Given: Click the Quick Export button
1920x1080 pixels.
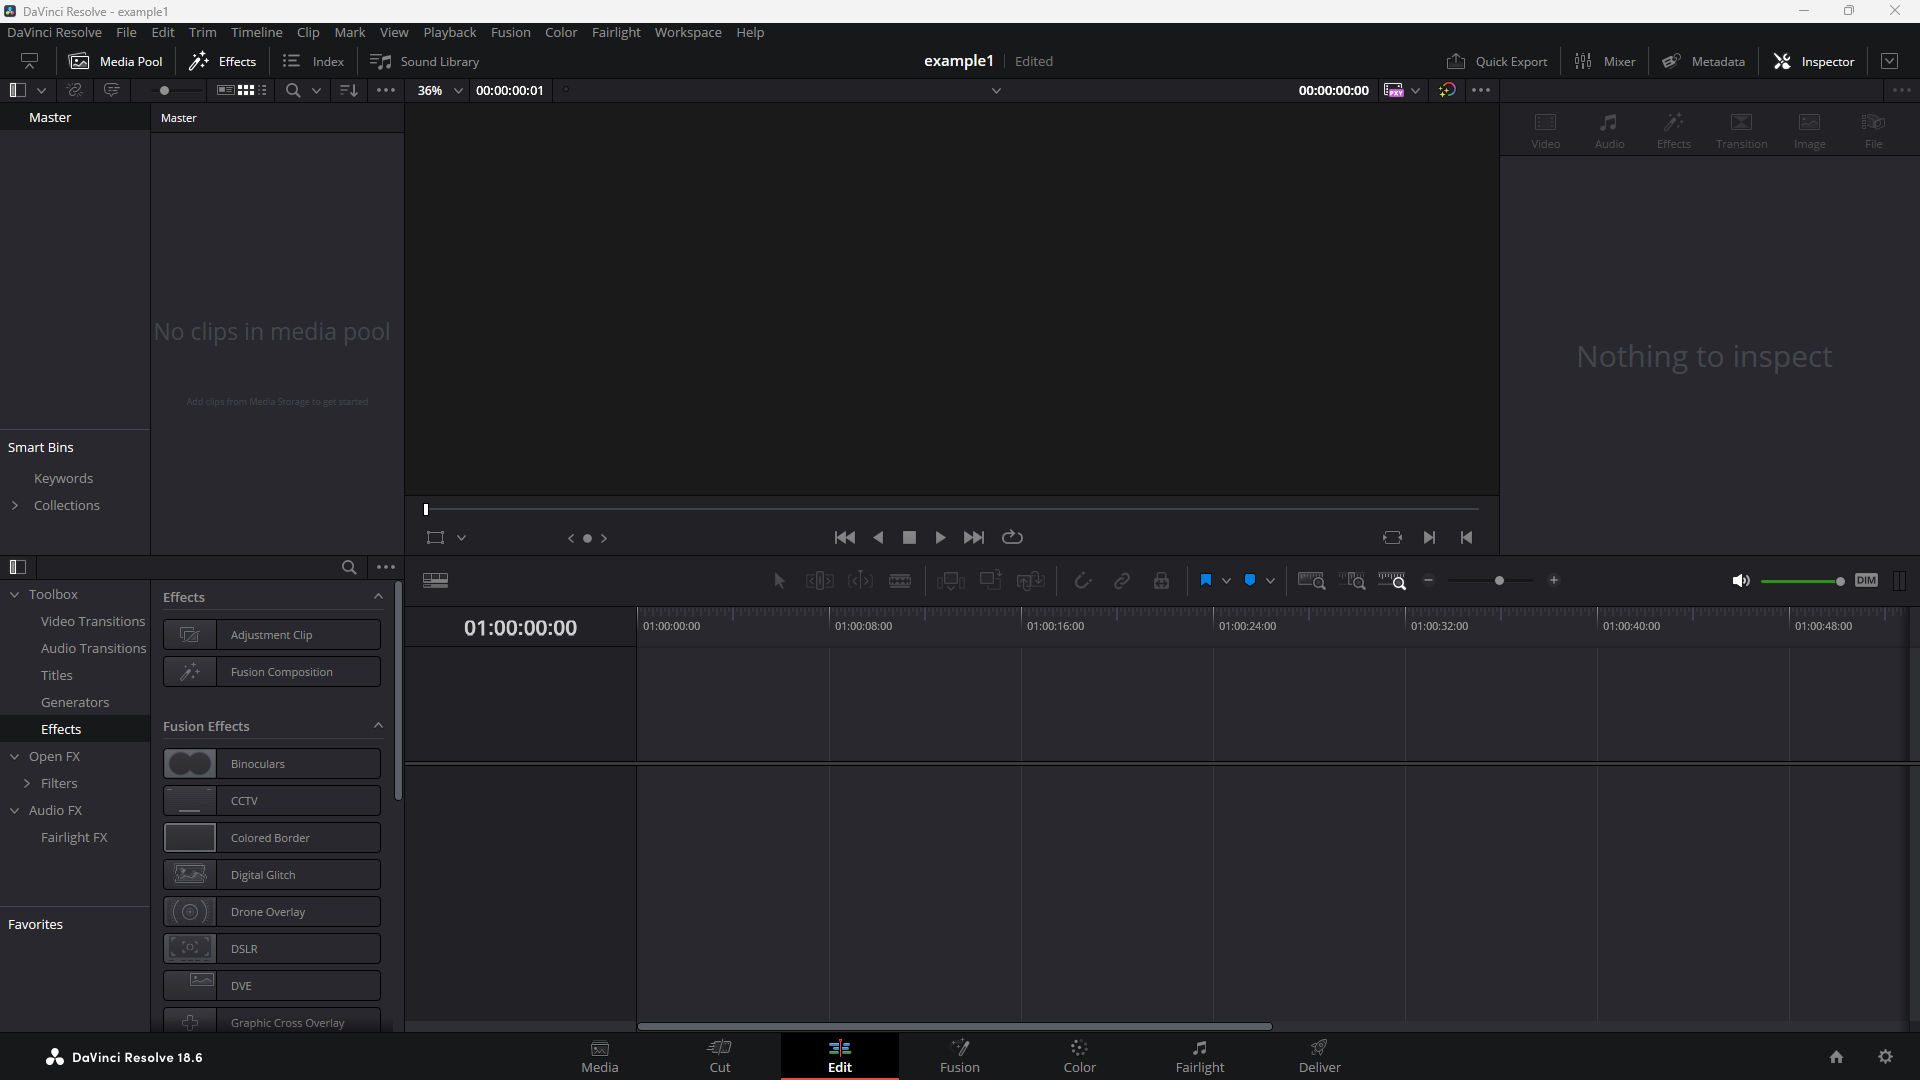Looking at the screenshot, I should pyautogui.click(x=1497, y=61).
